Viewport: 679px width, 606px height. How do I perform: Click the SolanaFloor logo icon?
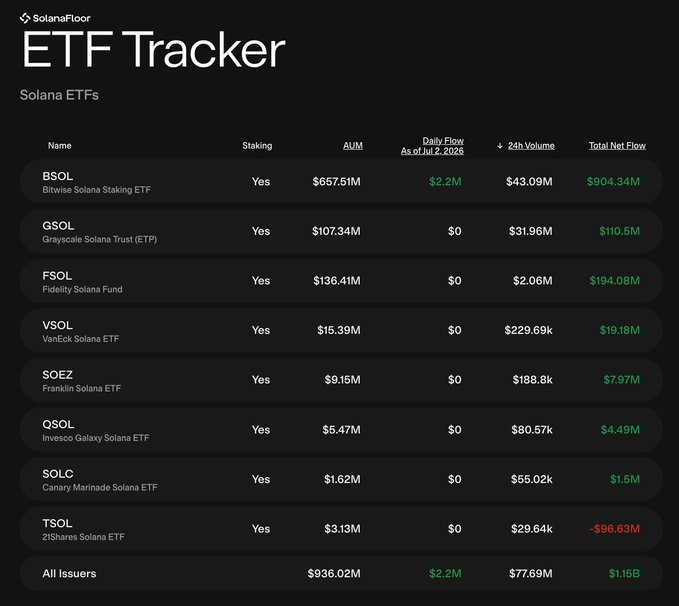coord(25,18)
